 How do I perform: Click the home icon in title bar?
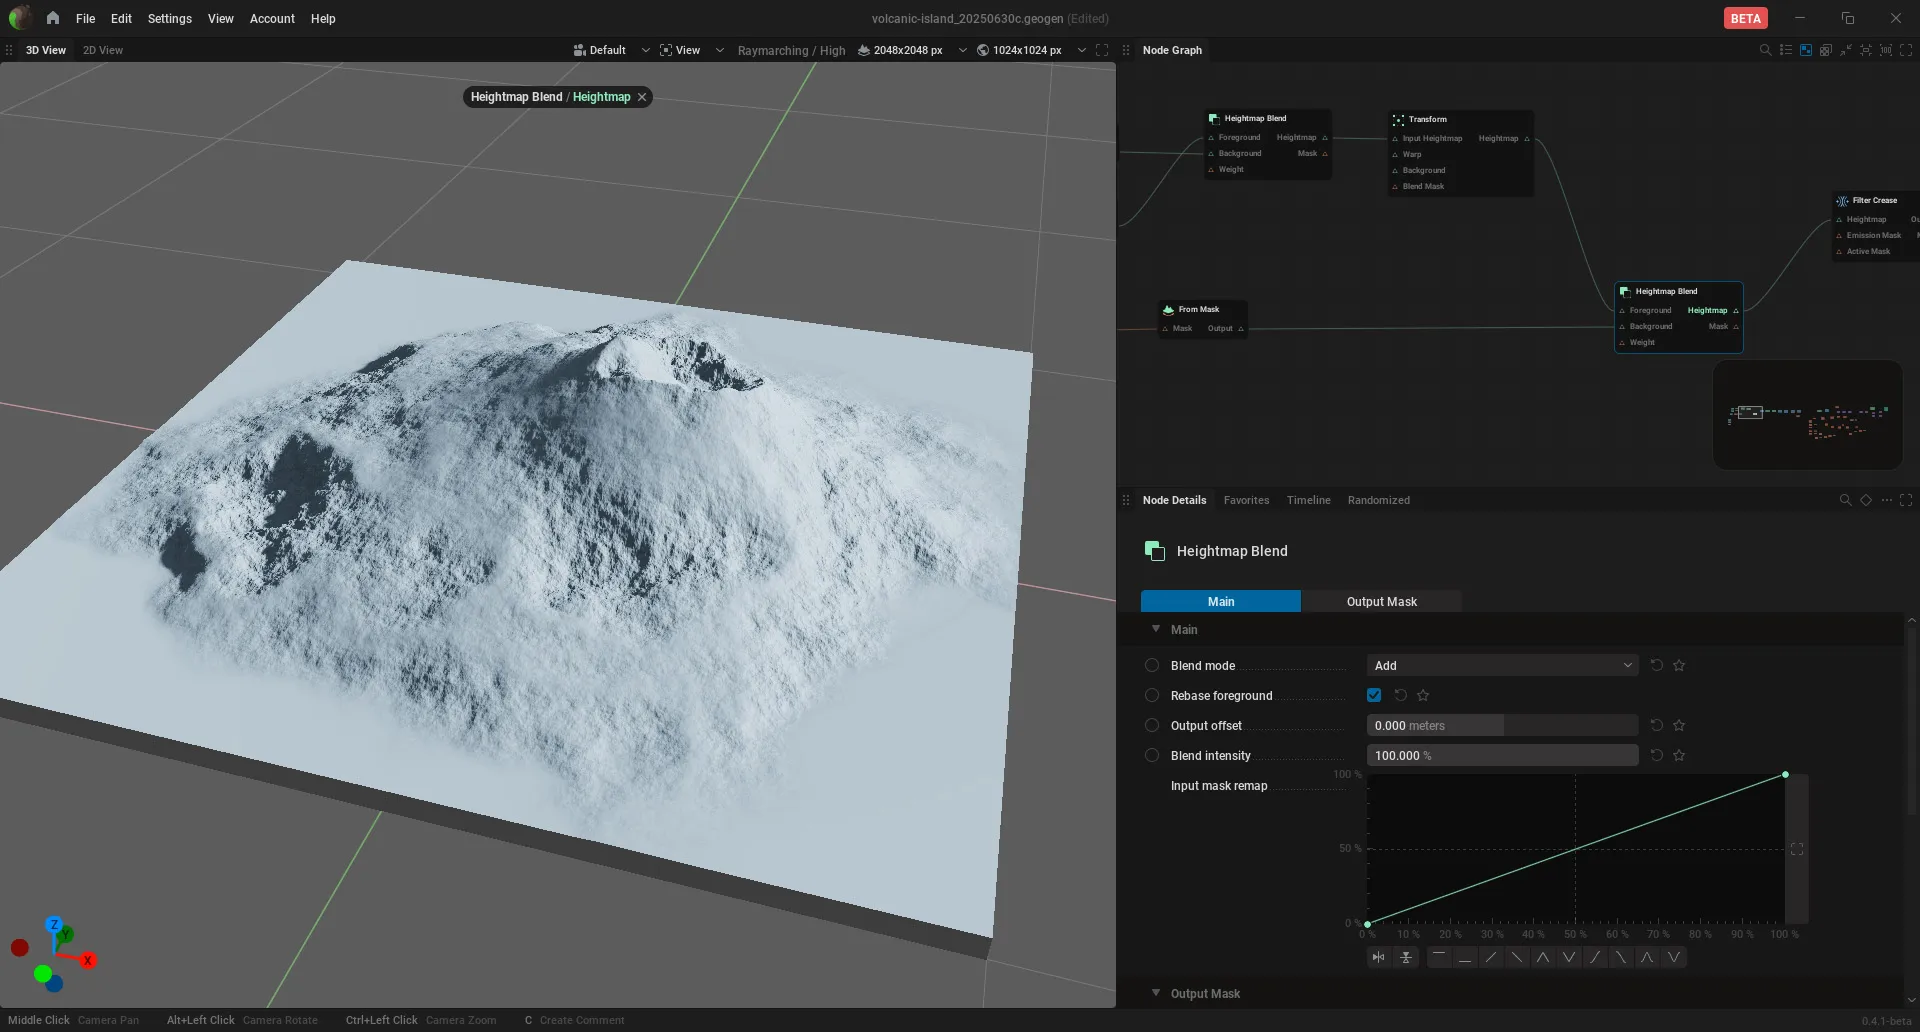[x=53, y=18]
